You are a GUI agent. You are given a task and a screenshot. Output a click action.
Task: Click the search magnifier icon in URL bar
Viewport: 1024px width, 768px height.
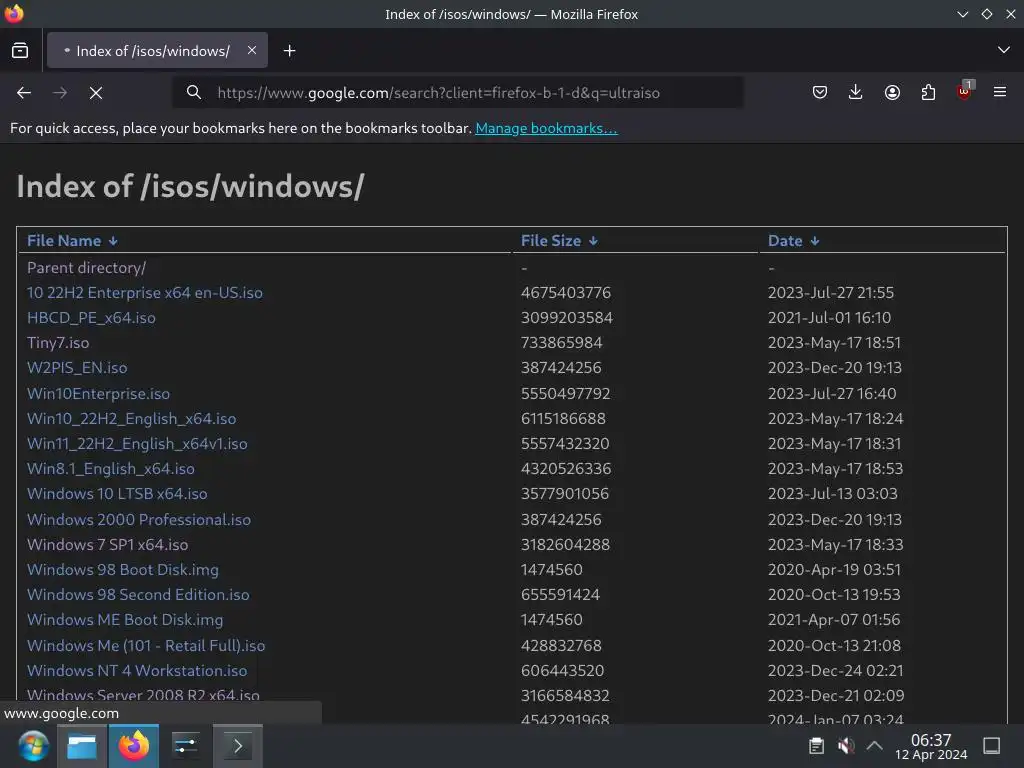click(193, 92)
